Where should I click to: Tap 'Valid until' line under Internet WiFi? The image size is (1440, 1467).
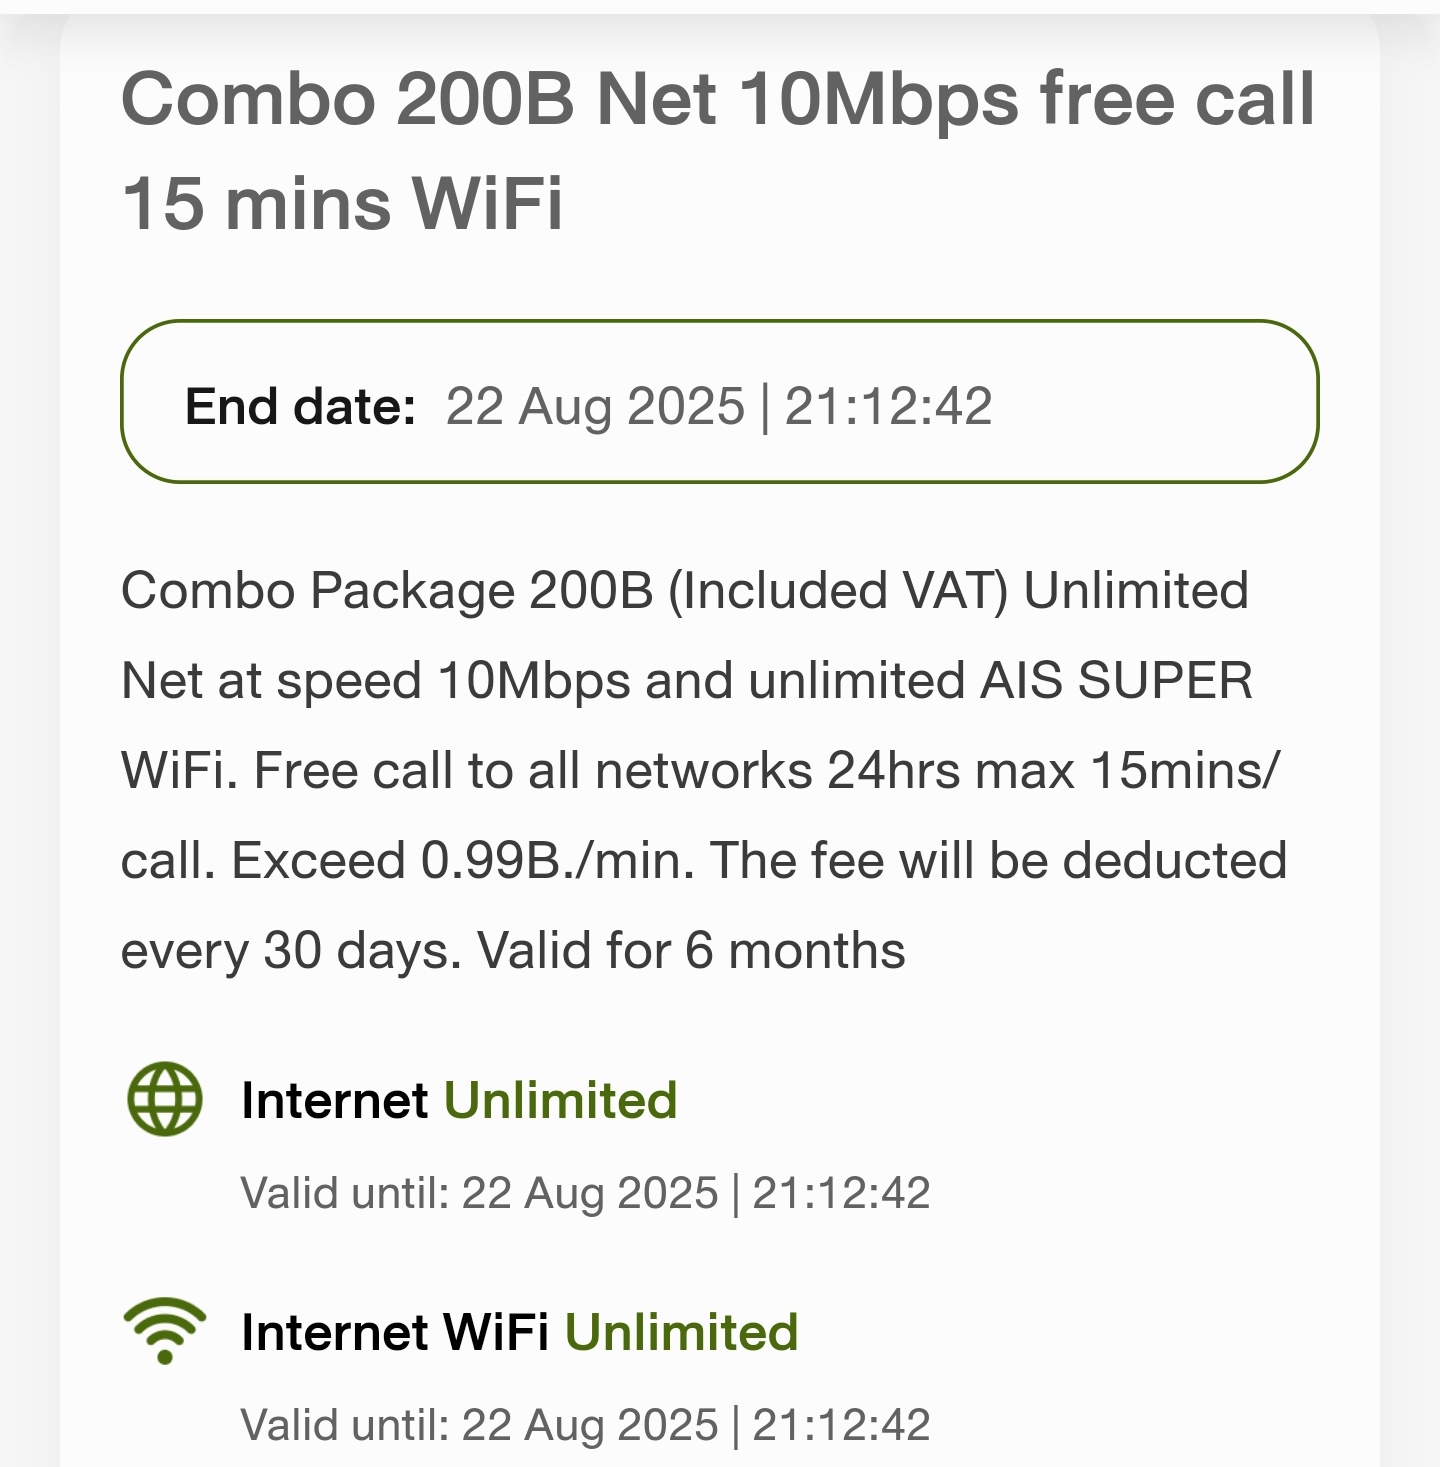point(586,1425)
